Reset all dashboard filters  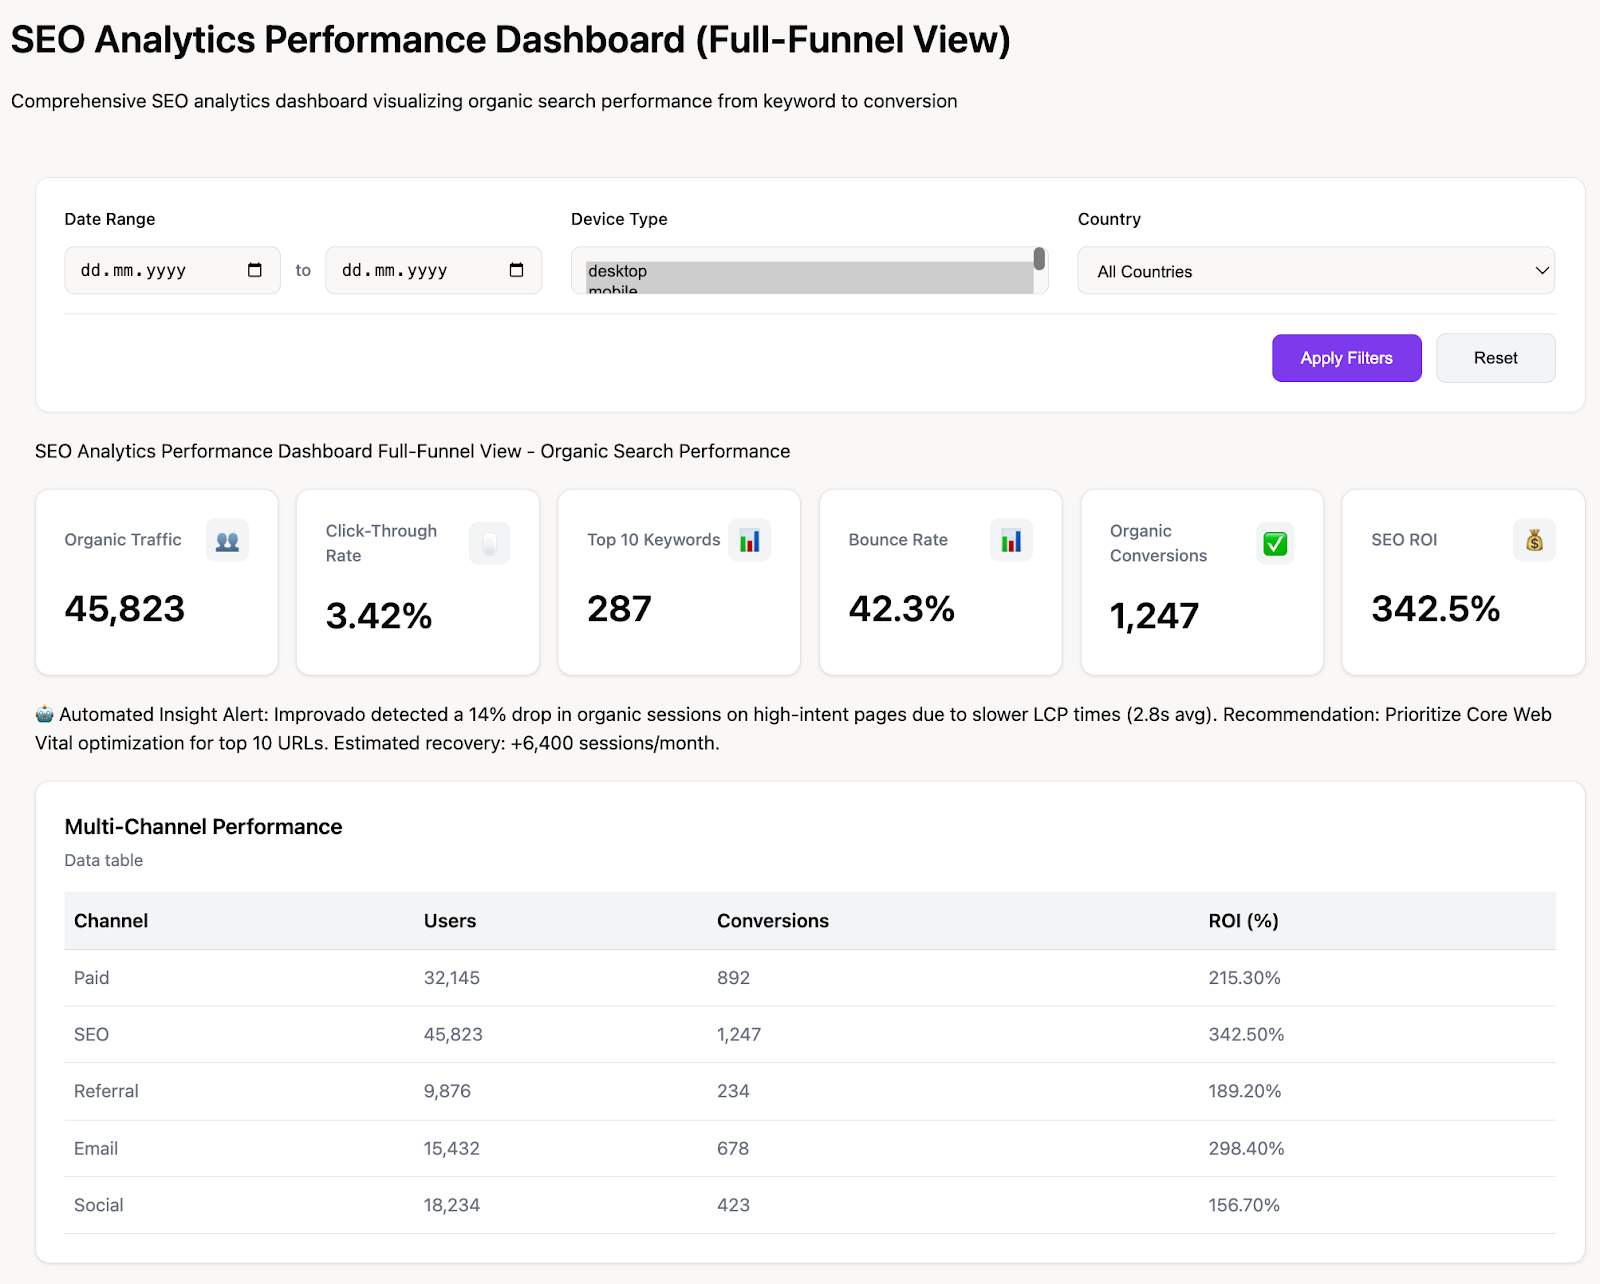coord(1495,358)
